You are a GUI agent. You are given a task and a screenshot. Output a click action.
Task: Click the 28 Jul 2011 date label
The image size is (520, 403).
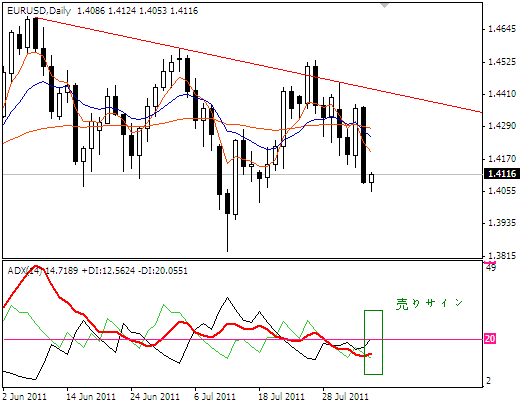[x=345, y=397]
